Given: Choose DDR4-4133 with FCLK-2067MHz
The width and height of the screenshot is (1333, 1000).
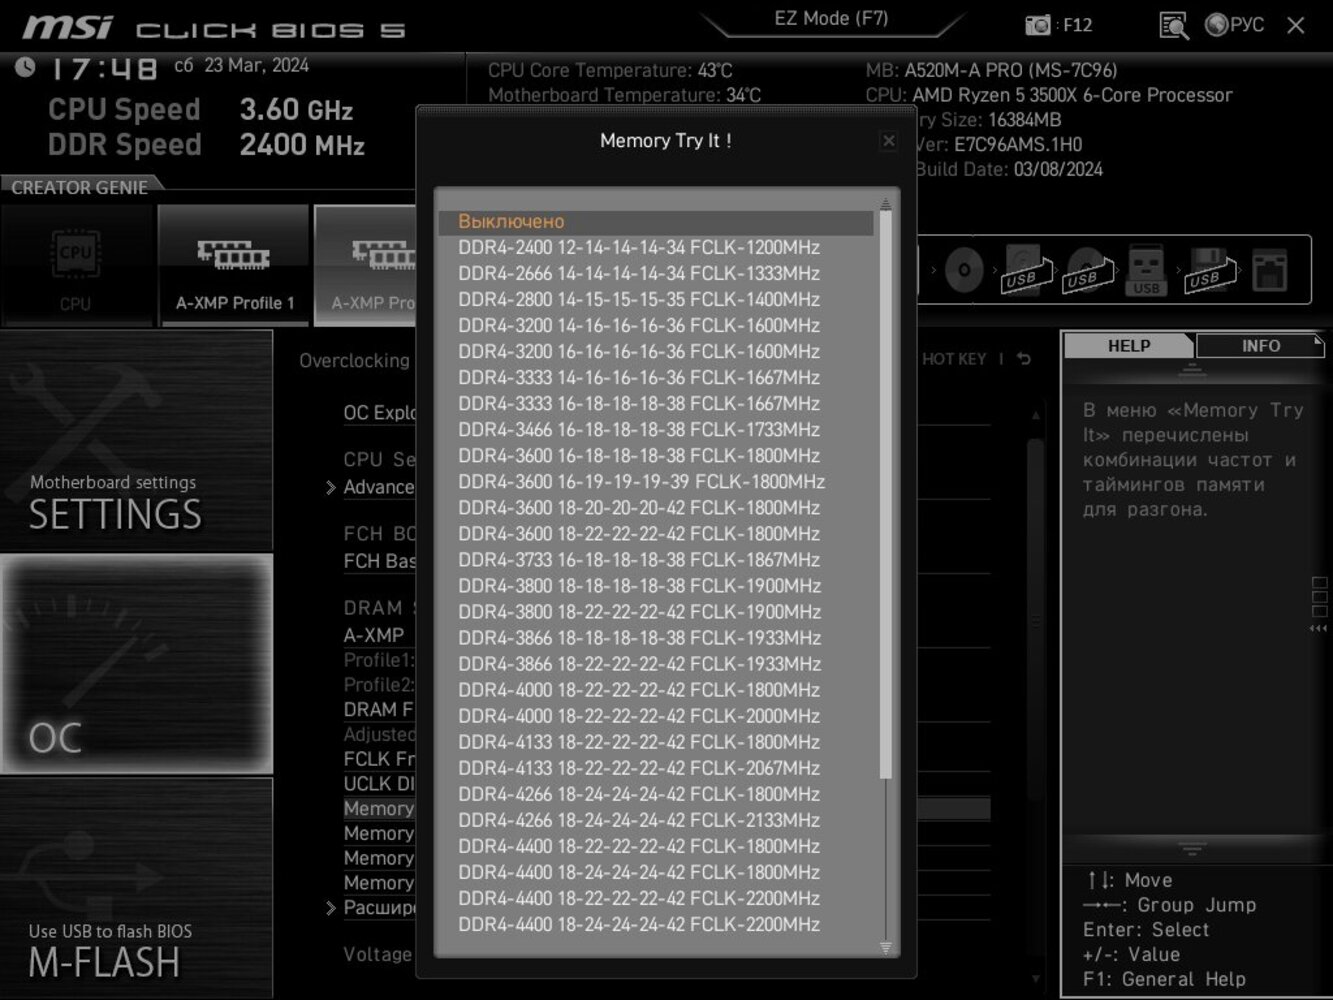Looking at the screenshot, I should [656, 768].
